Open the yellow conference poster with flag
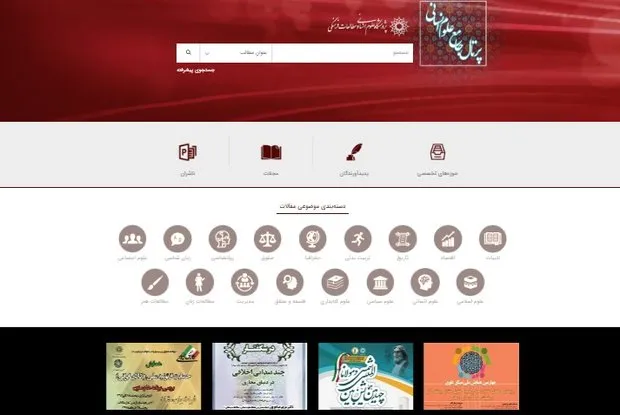The image size is (620, 415). coord(153,376)
